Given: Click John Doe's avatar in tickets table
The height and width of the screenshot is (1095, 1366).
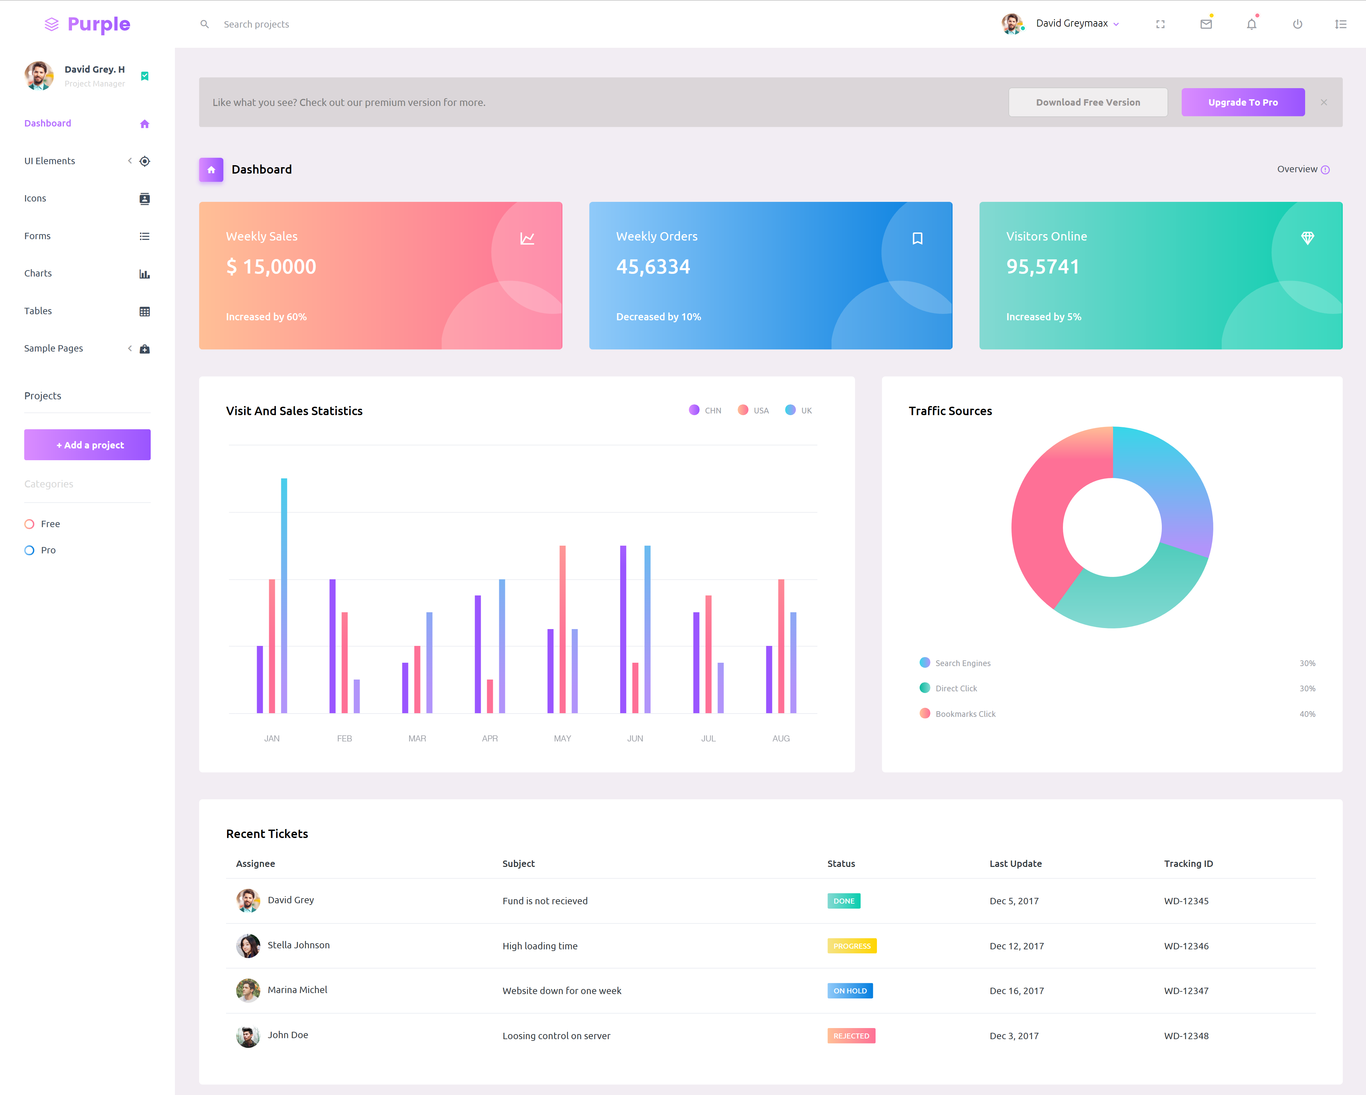Looking at the screenshot, I should [x=248, y=1035].
